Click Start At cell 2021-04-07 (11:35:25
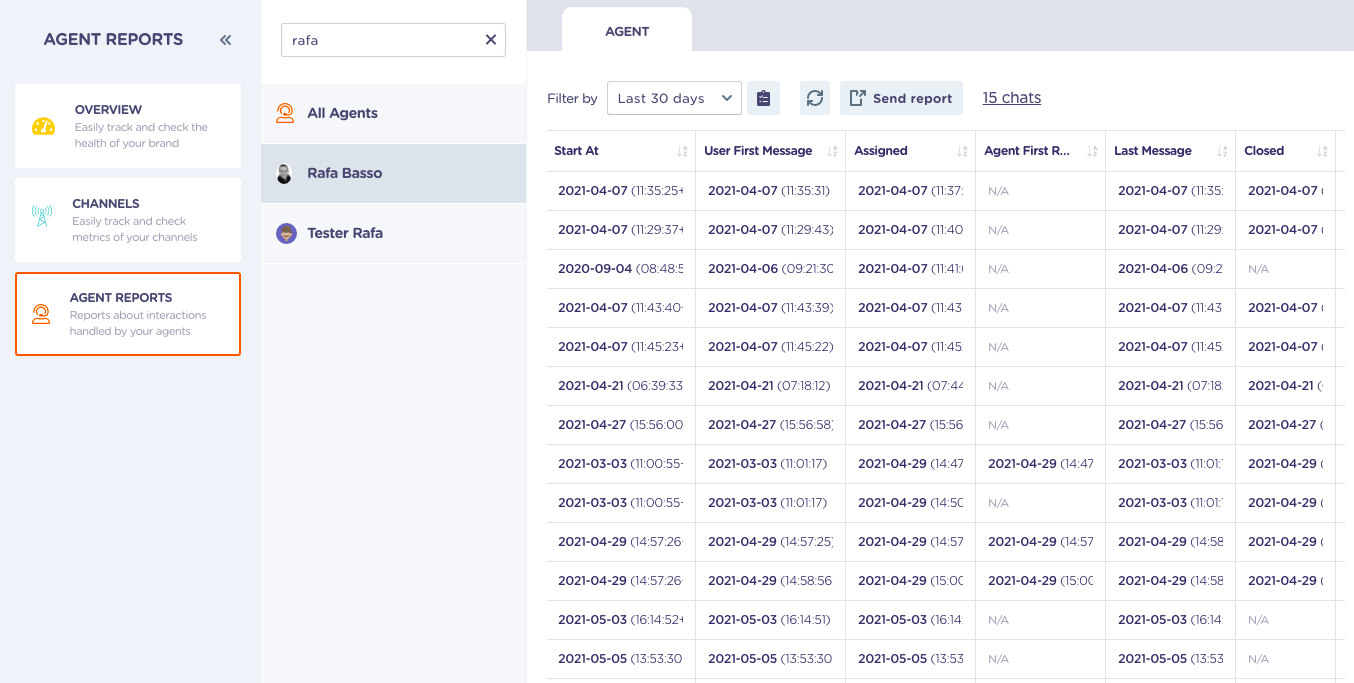 621,191
